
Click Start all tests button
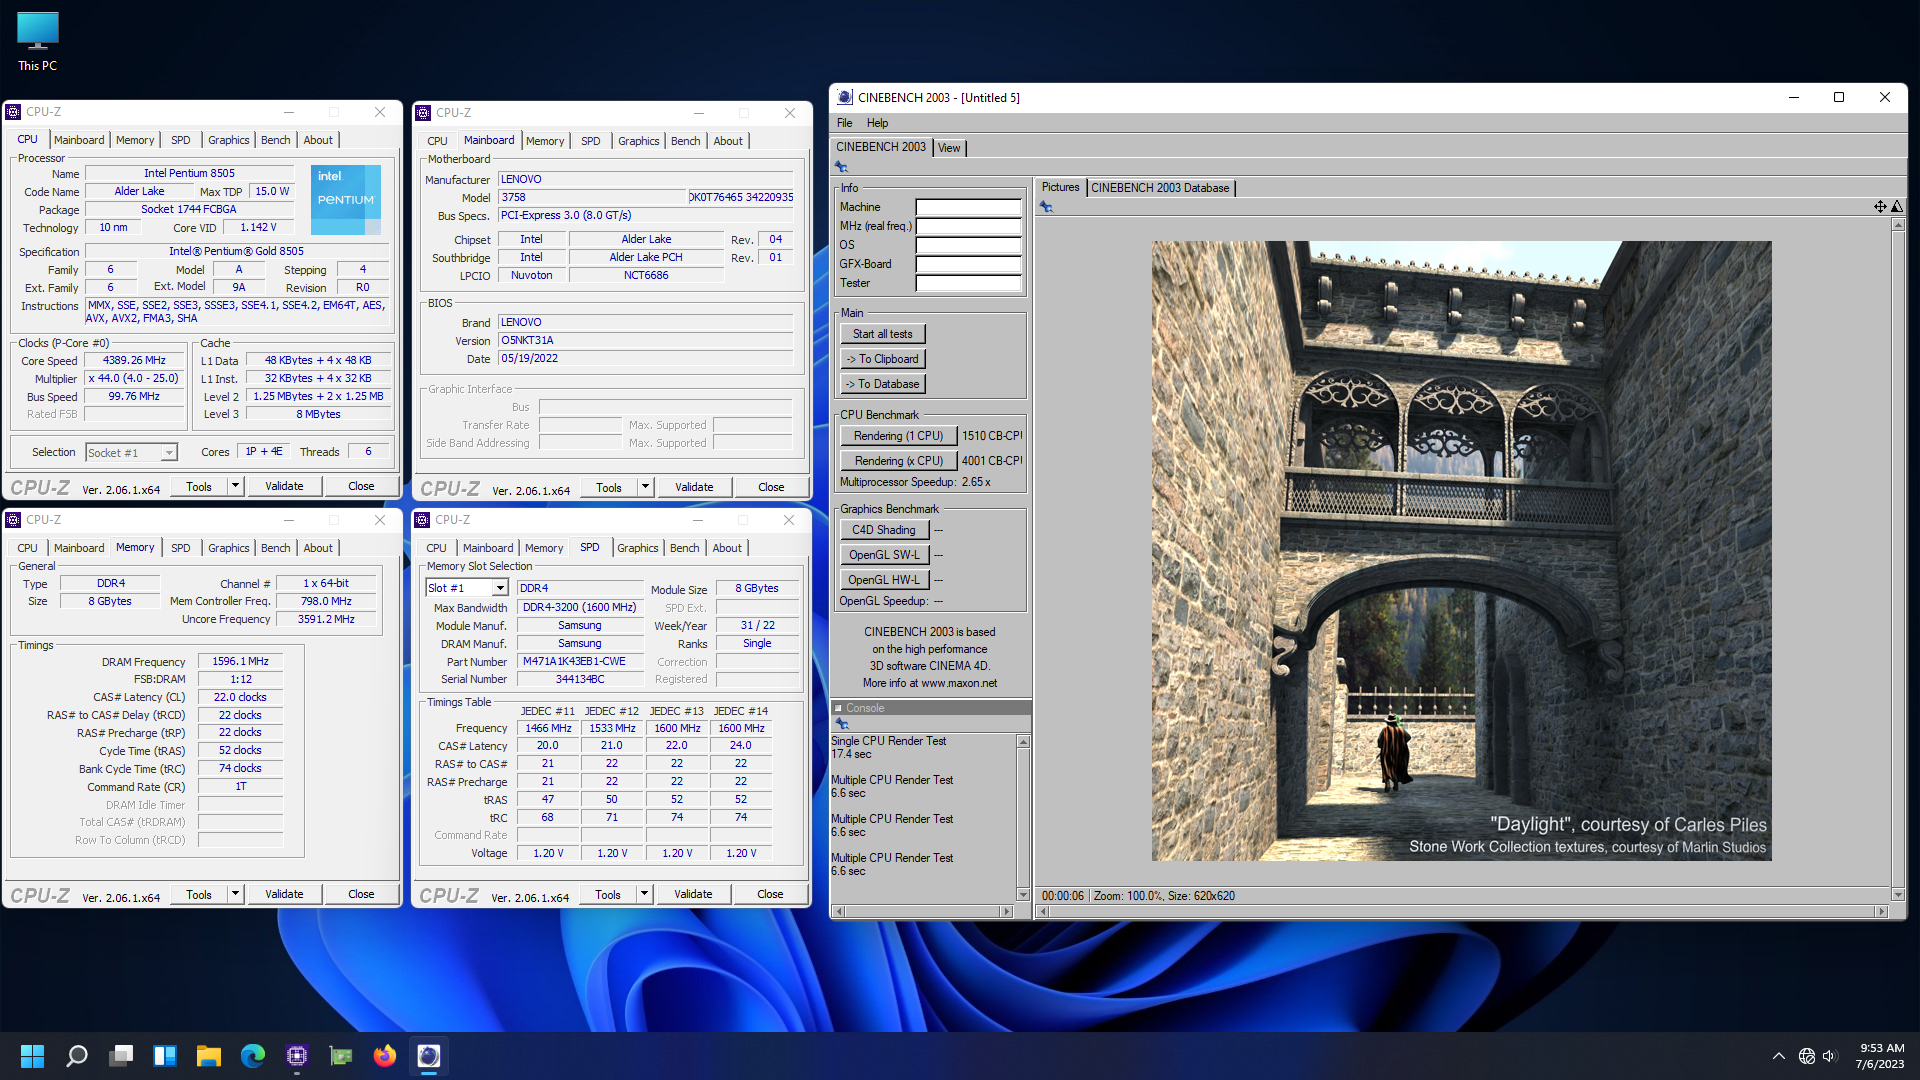point(882,334)
